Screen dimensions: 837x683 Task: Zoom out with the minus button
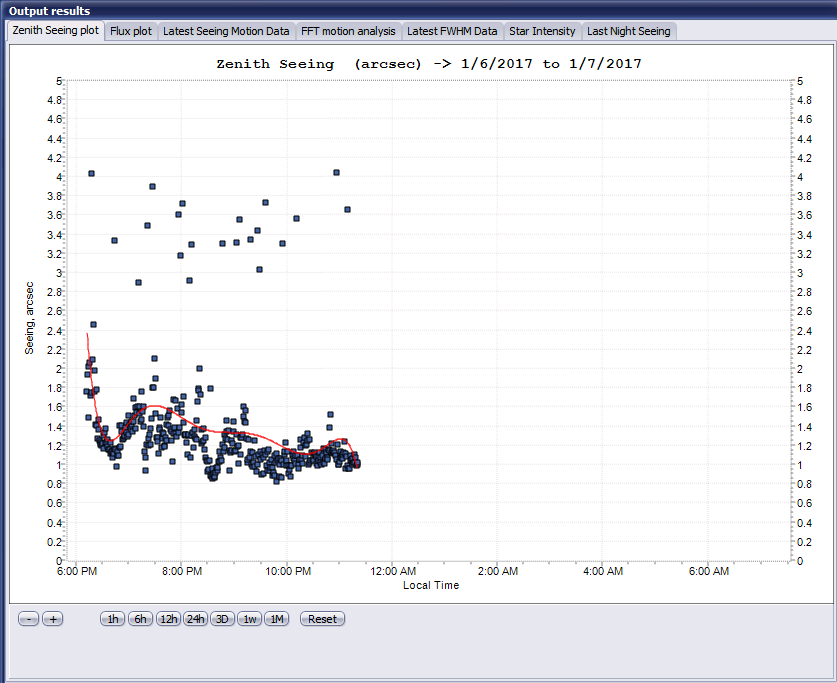pyautogui.click(x=29, y=619)
